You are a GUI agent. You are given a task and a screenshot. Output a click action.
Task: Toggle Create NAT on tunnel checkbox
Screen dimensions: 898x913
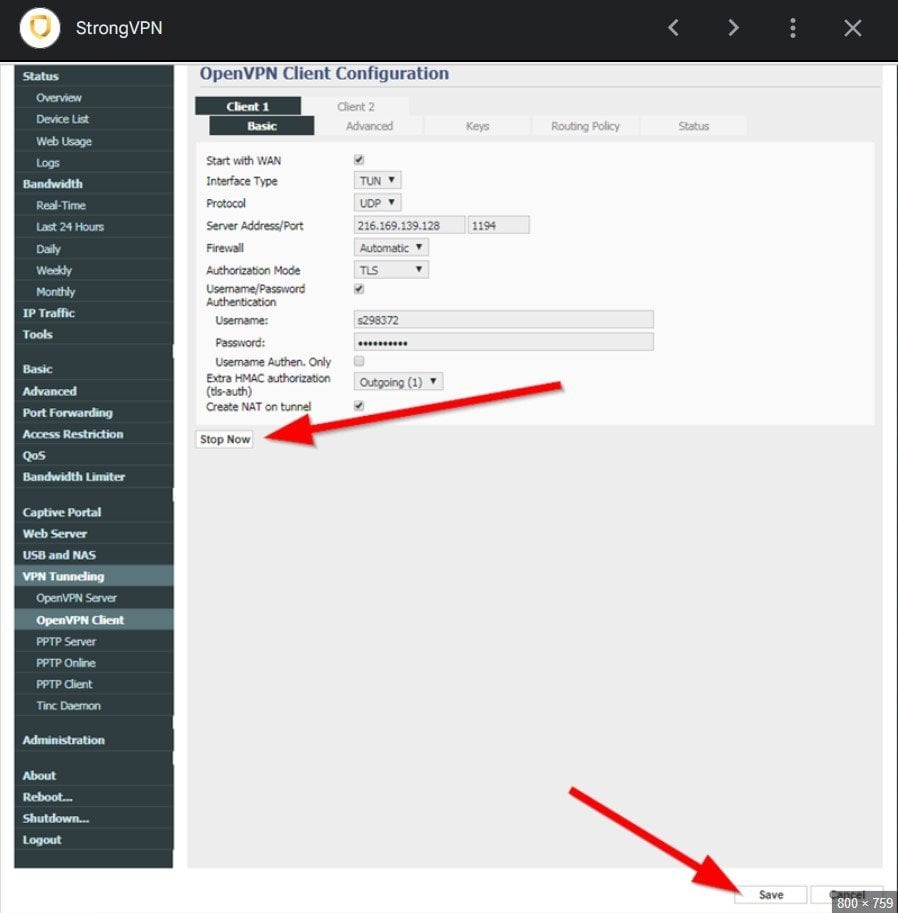tap(359, 406)
